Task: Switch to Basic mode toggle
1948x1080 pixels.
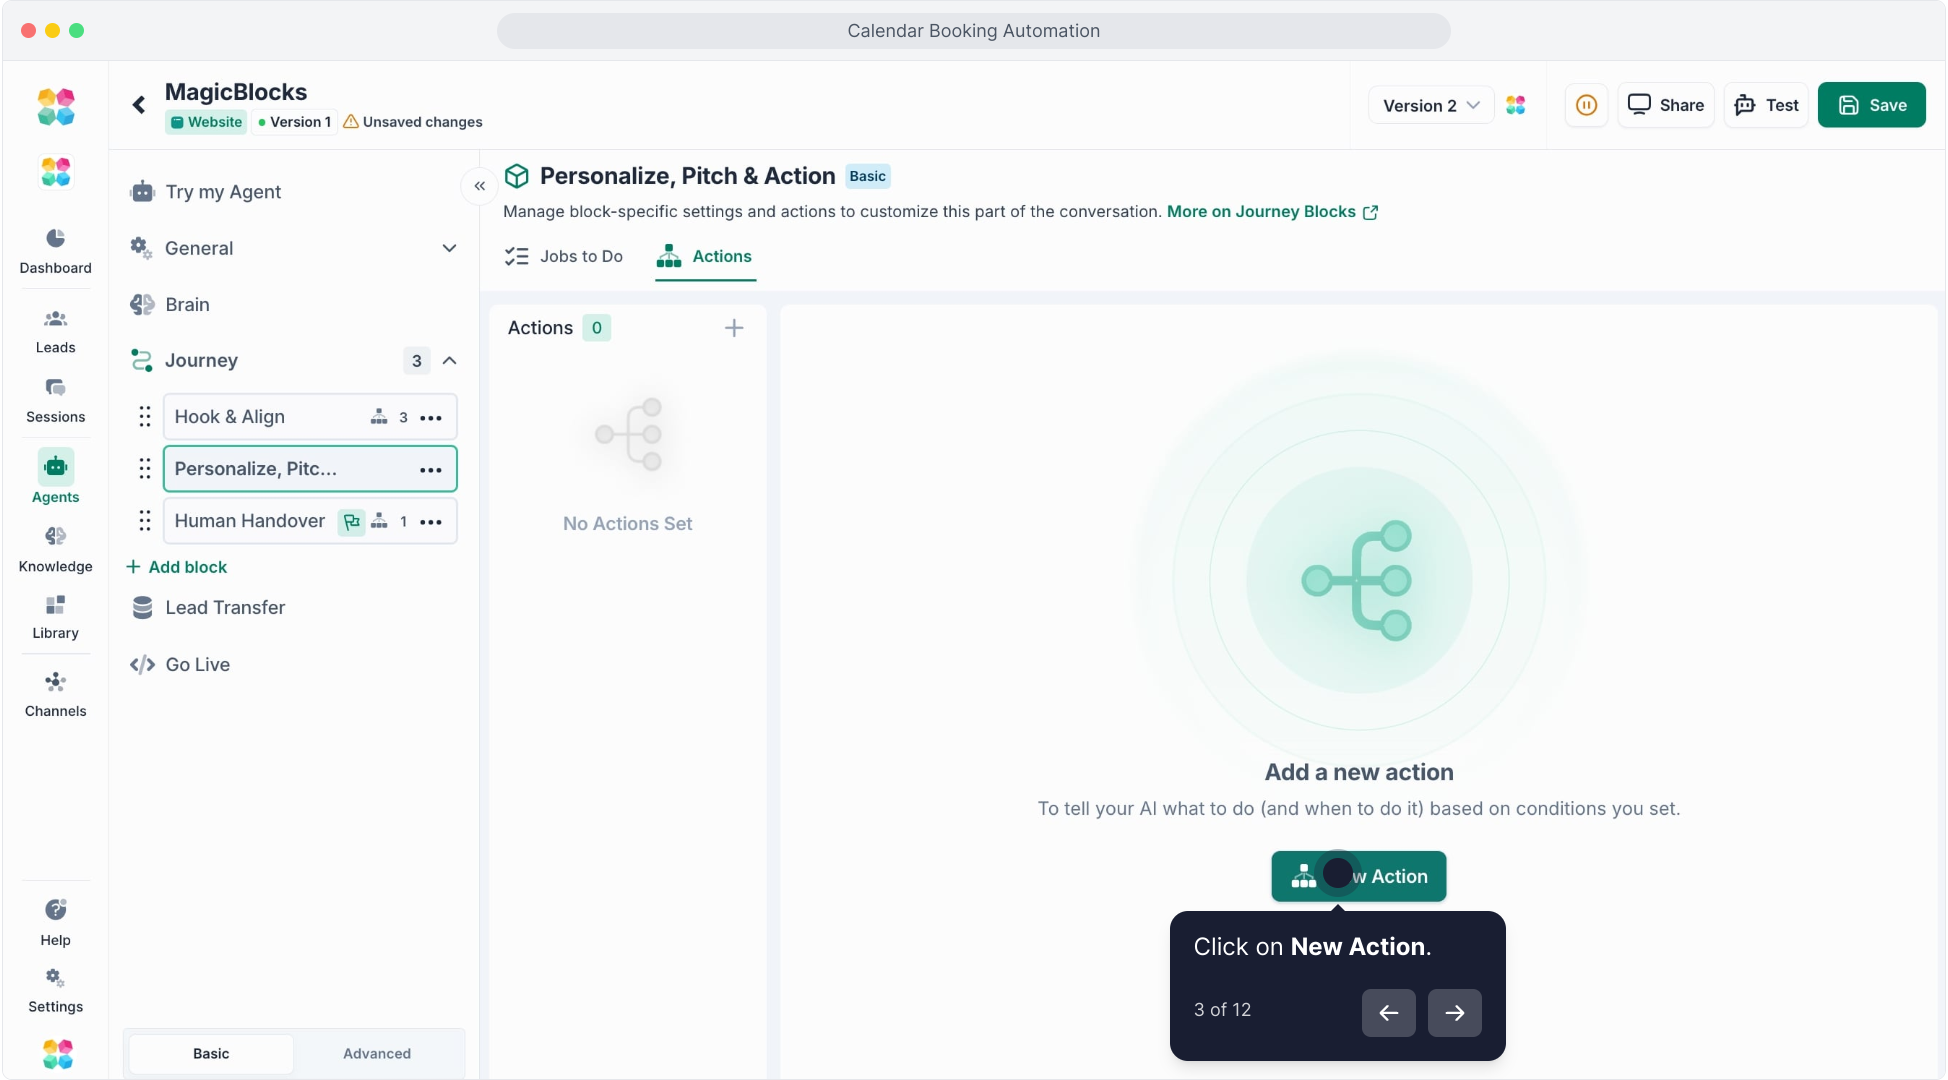Action: [211, 1053]
